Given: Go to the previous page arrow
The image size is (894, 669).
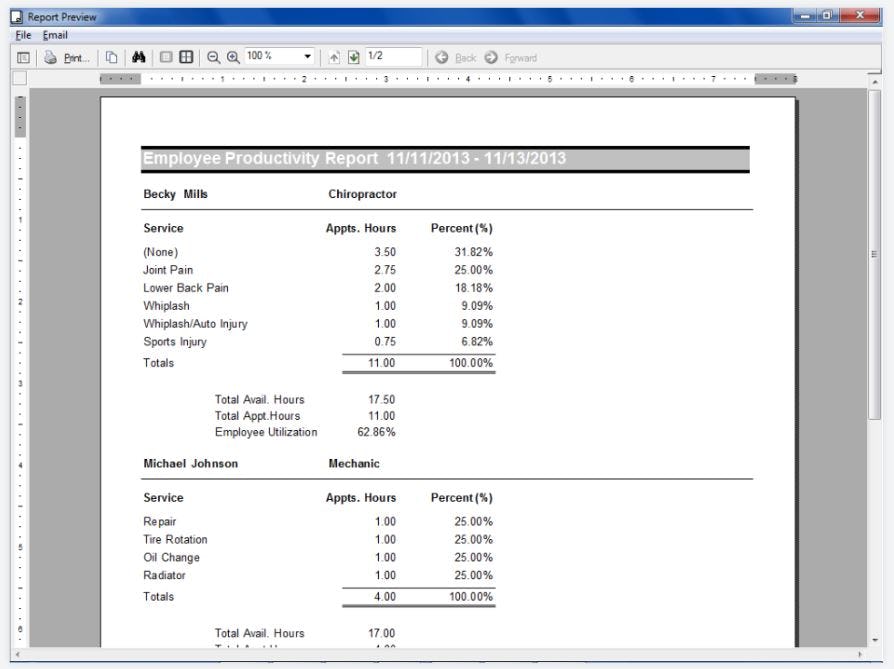Looking at the screenshot, I should tap(334, 58).
